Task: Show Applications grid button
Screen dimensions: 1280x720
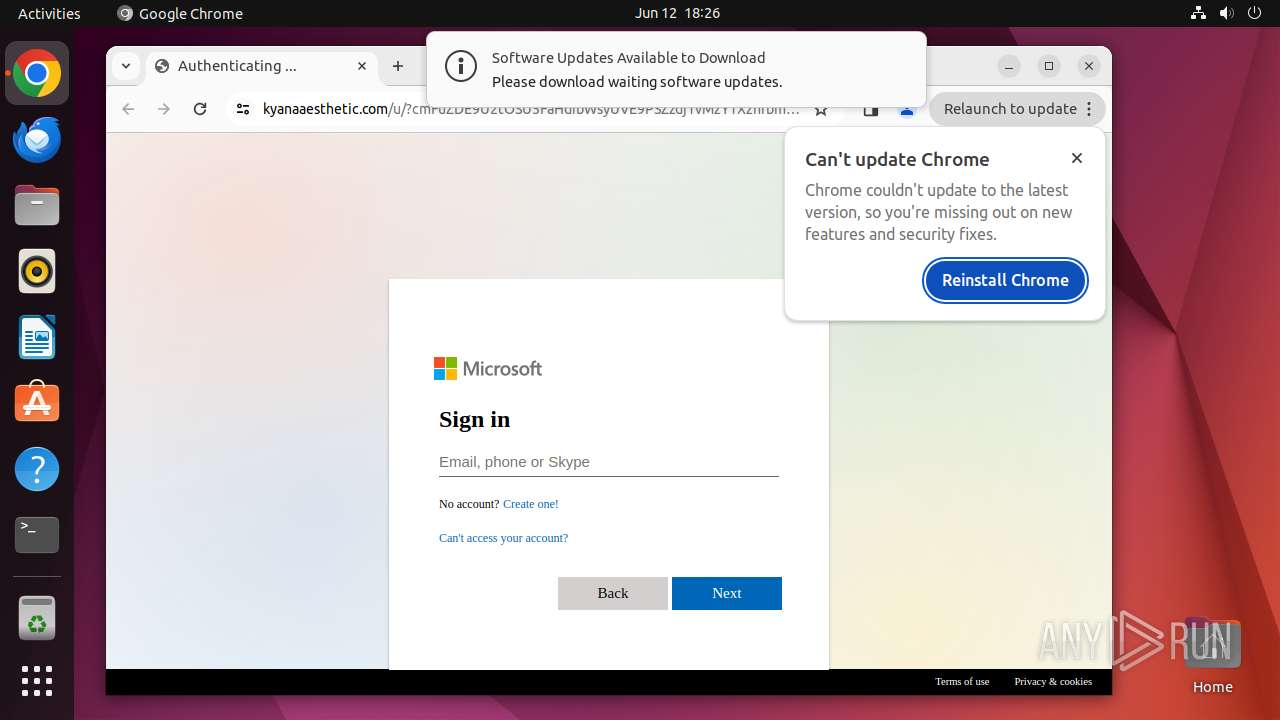Action: (37, 681)
